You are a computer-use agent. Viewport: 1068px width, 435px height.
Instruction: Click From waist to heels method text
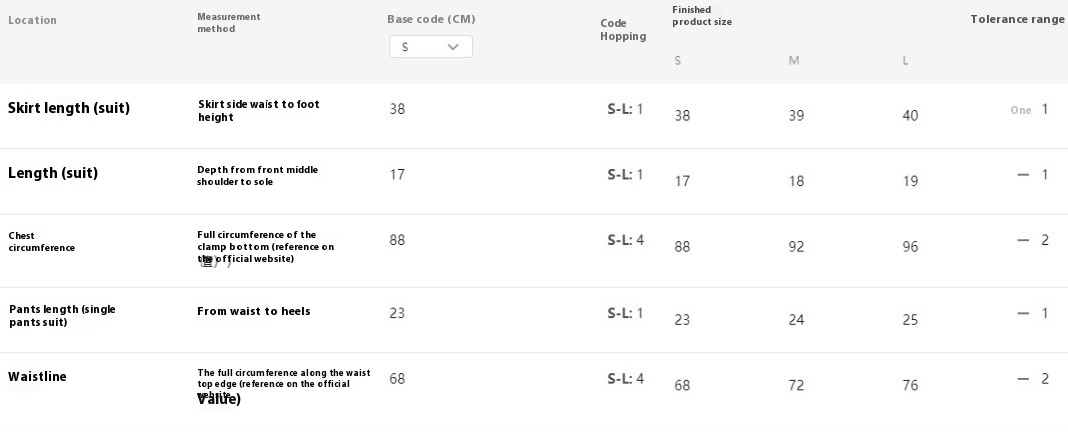pos(253,311)
